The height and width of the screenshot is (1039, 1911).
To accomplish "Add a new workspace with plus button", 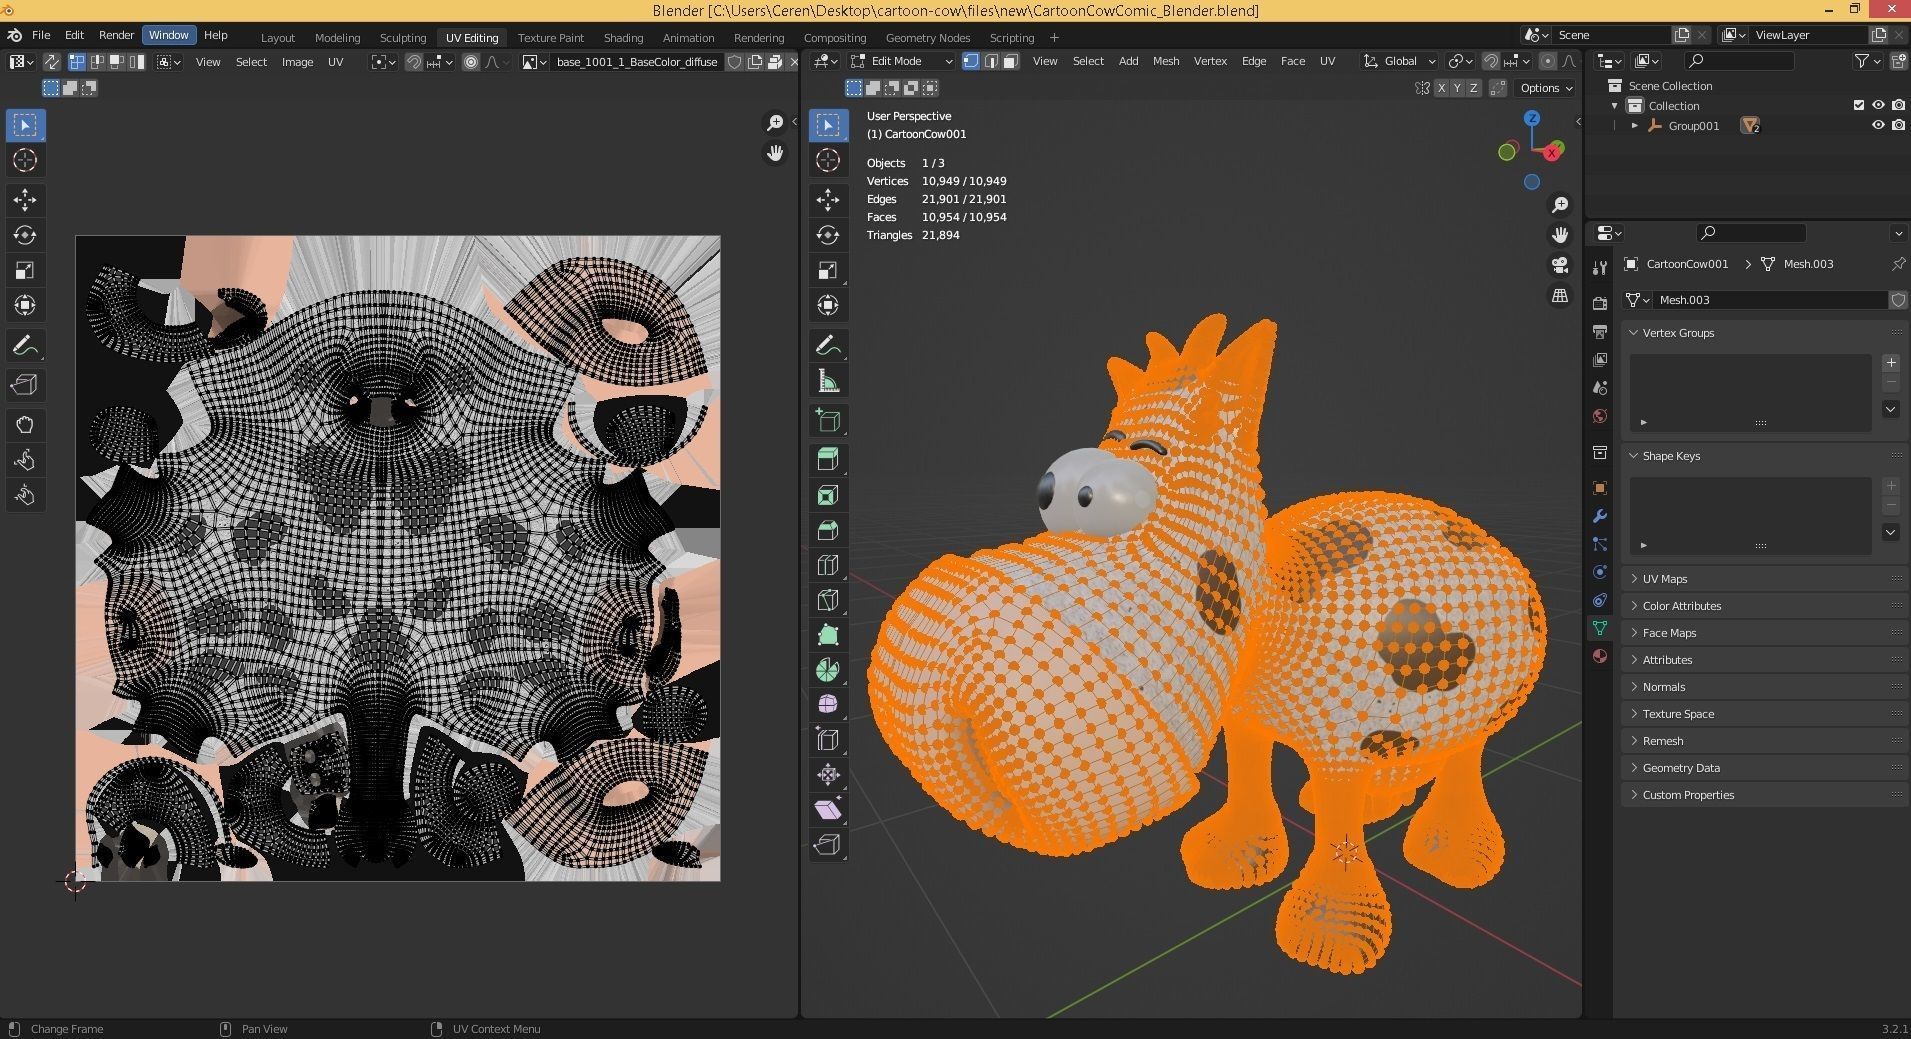I will click(x=1054, y=38).
